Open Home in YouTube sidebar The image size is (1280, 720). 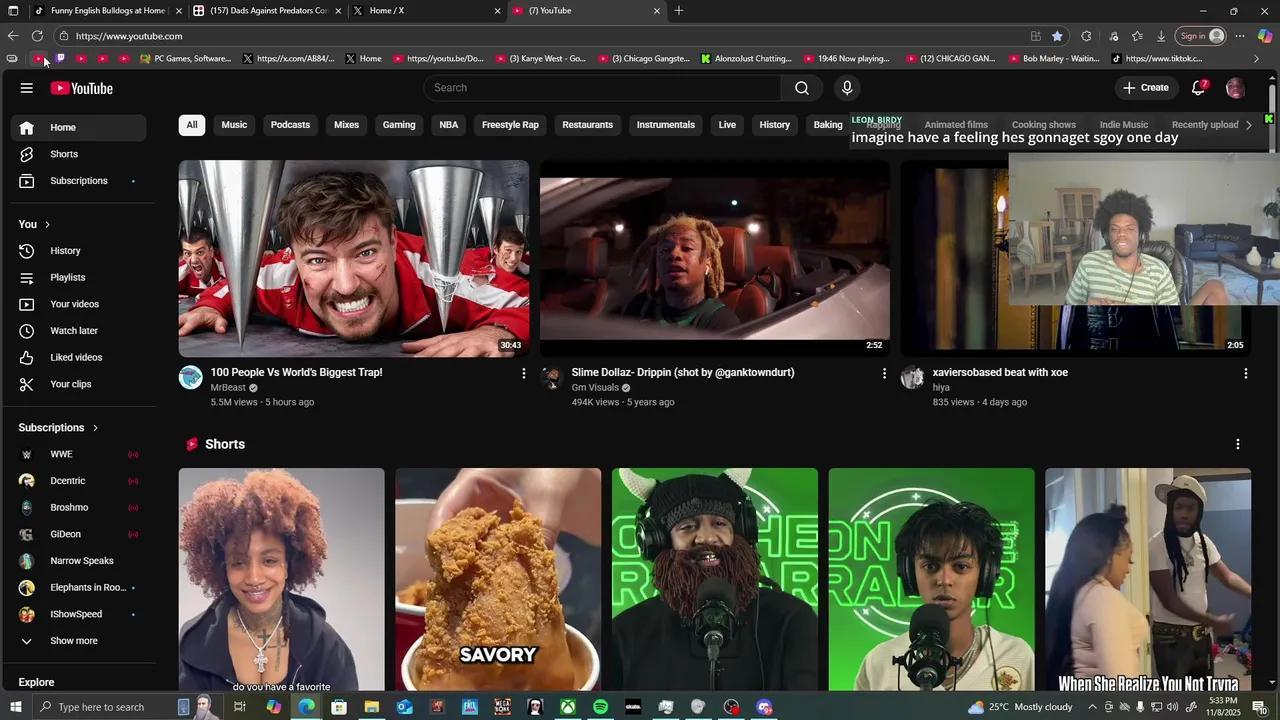click(78, 128)
